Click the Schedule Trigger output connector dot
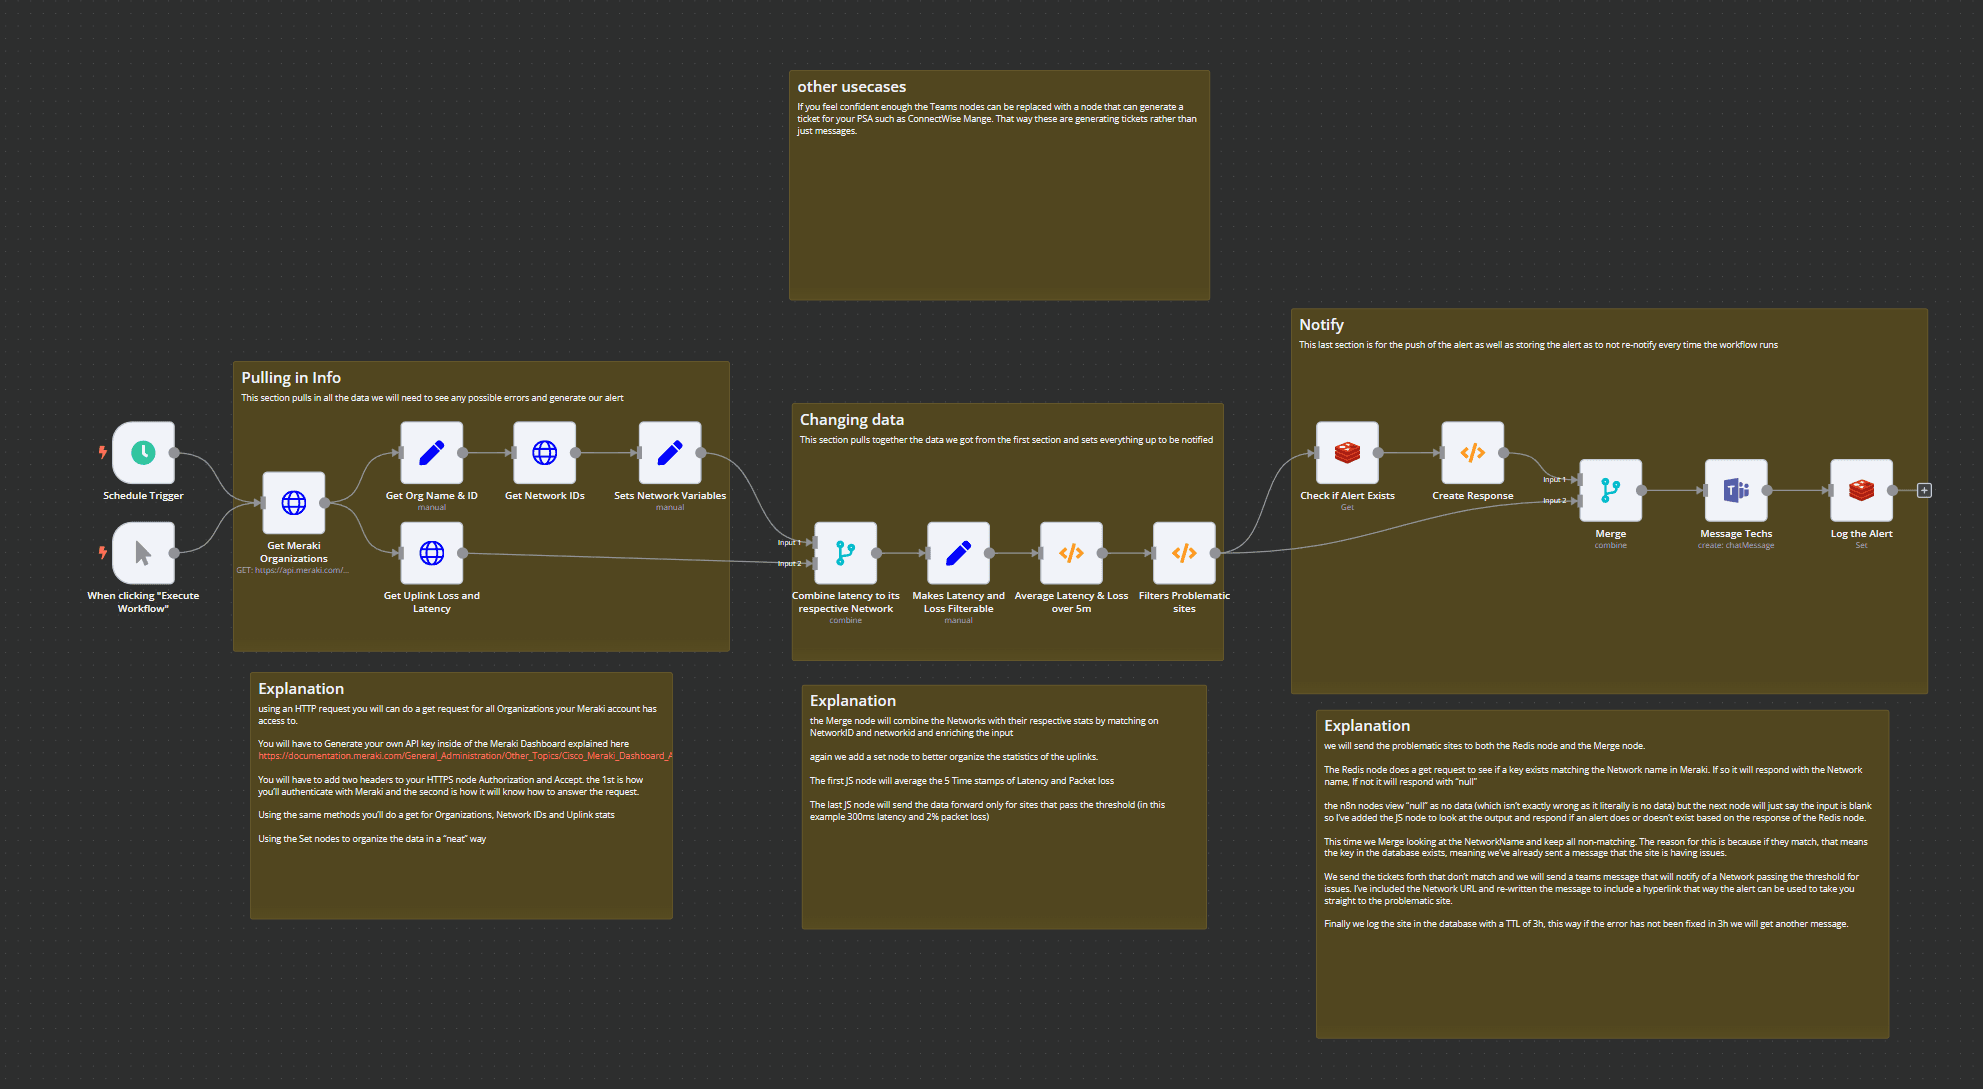Image resolution: width=1983 pixels, height=1089 pixels. pos(174,452)
